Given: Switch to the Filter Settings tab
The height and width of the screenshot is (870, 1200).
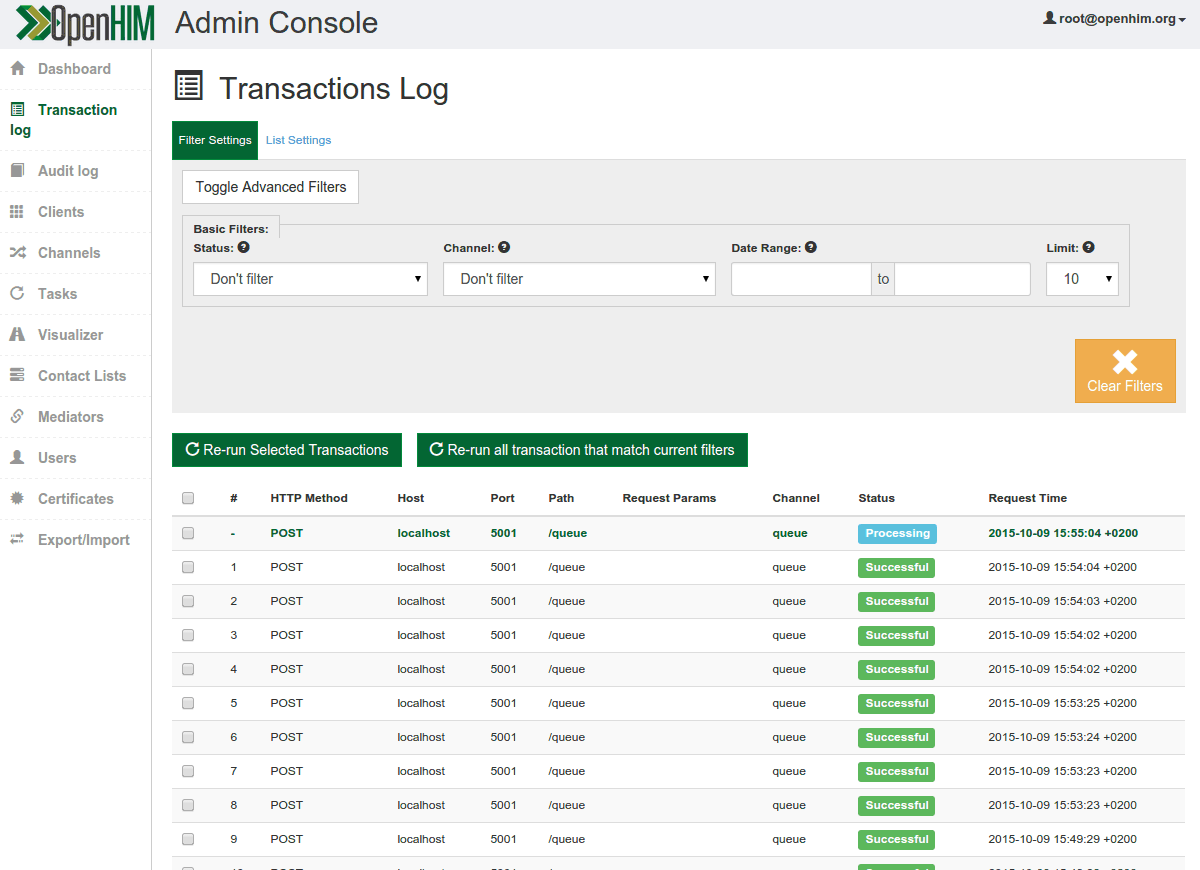Looking at the screenshot, I should 215,140.
